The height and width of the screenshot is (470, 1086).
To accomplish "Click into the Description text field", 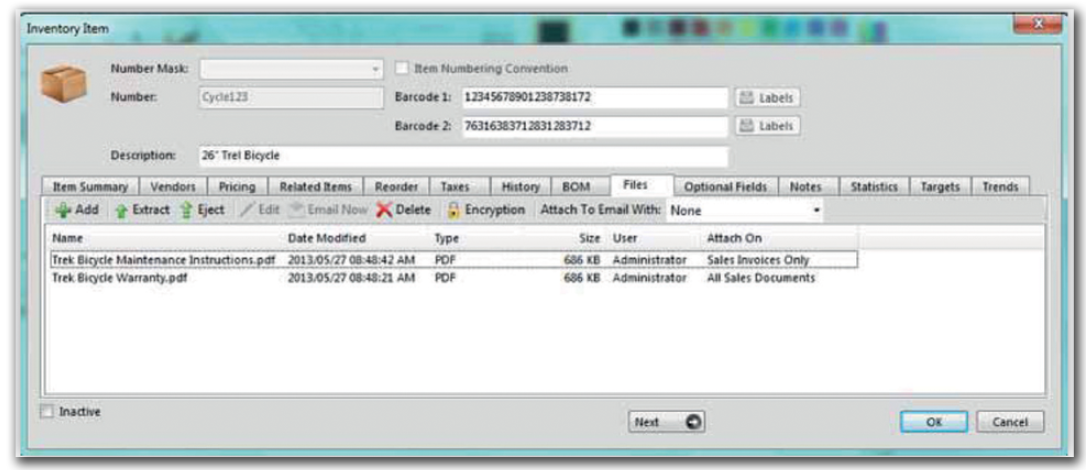I will tap(460, 156).
